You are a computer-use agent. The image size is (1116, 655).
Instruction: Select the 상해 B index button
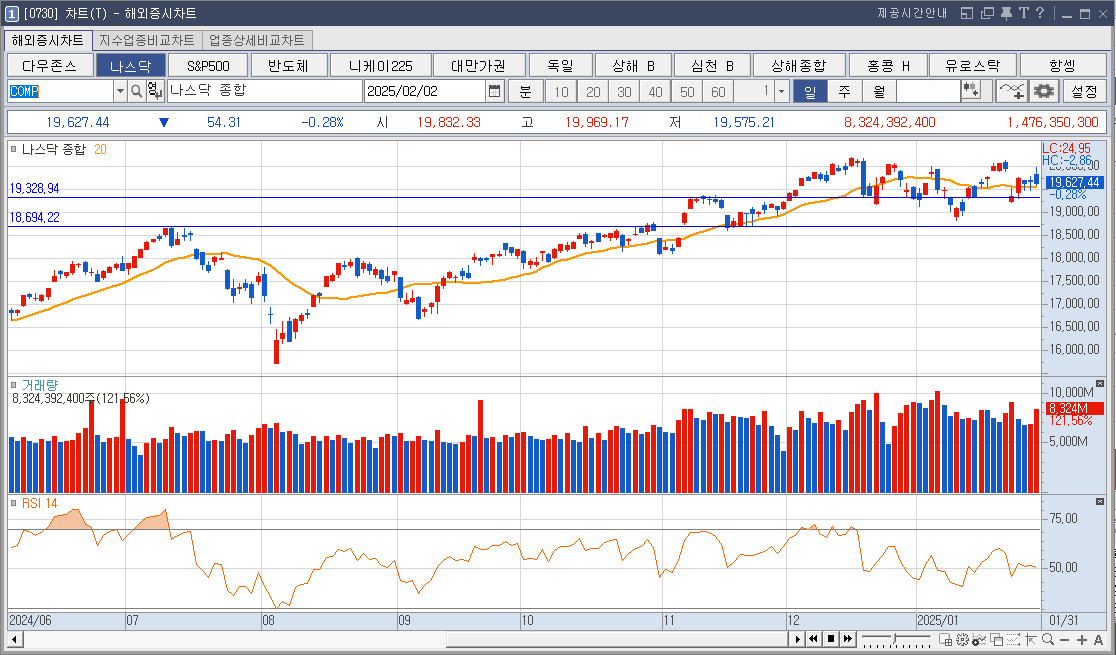point(633,66)
